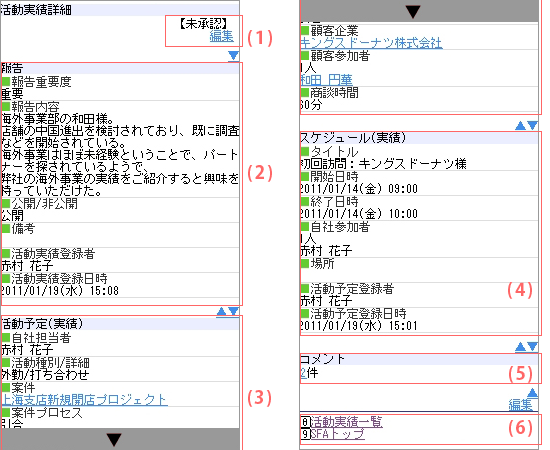Click the 公開 value under 公開/非公開
The width and height of the screenshot is (550, 450).
[12, 216]
